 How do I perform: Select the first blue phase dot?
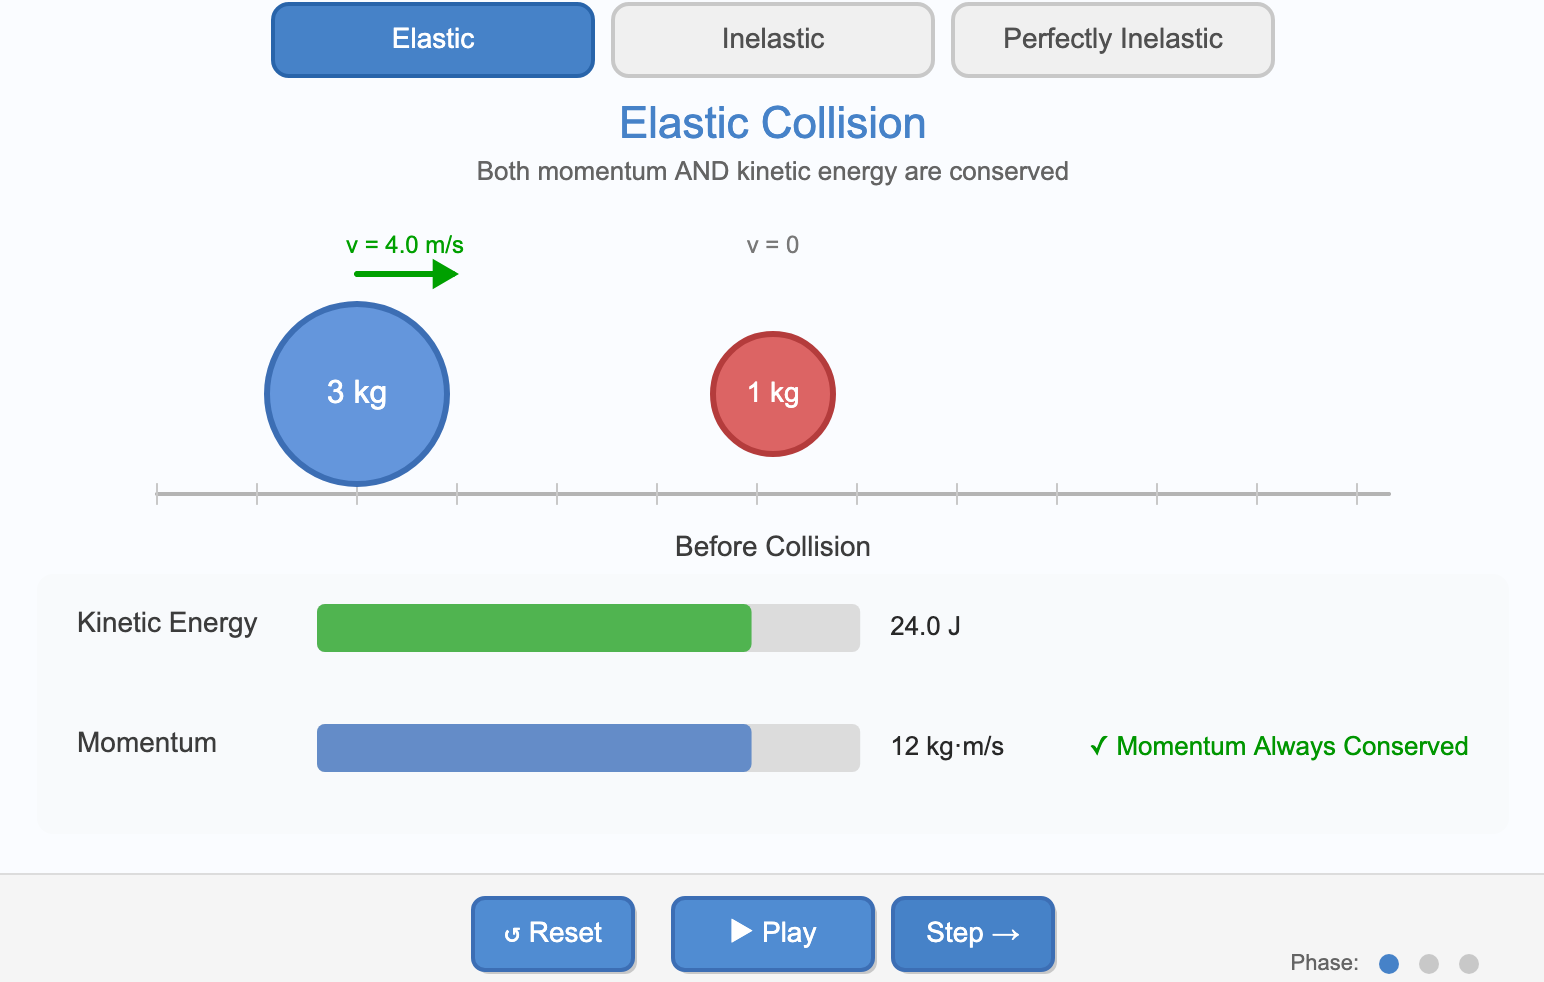[1389, 963]
